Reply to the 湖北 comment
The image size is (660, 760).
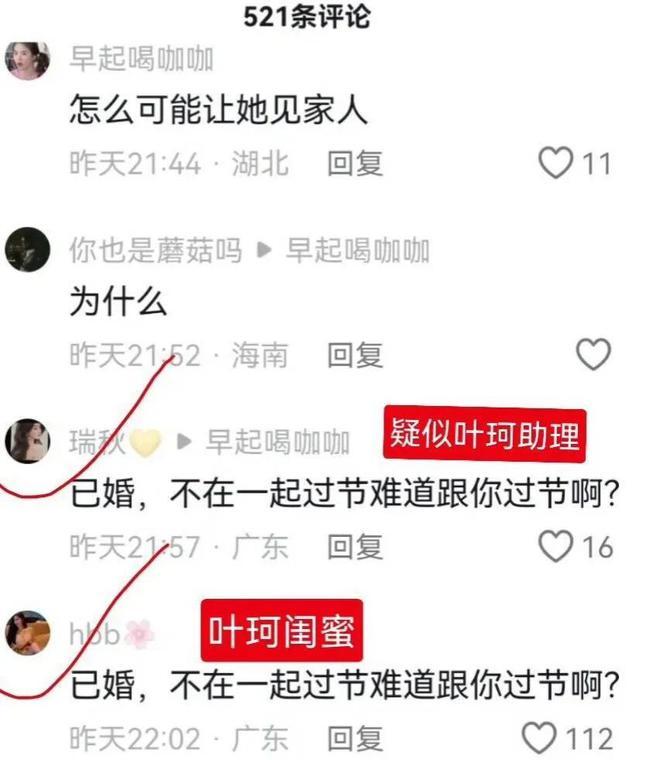[355, 163]
